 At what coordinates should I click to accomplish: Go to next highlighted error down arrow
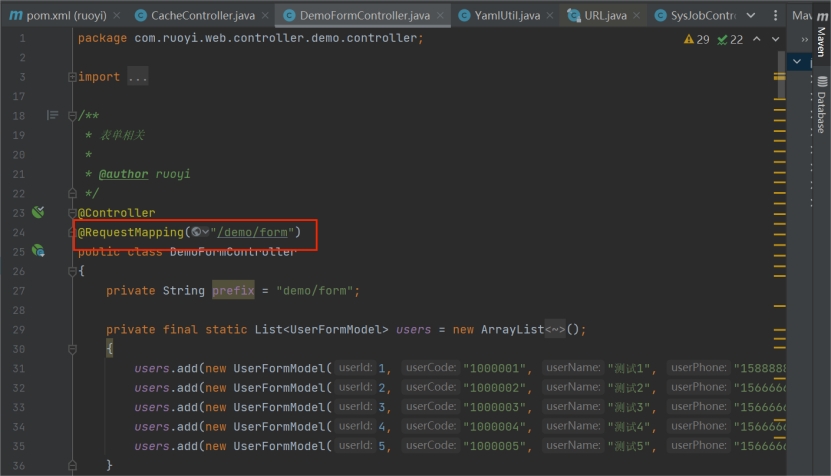(776, 39)
